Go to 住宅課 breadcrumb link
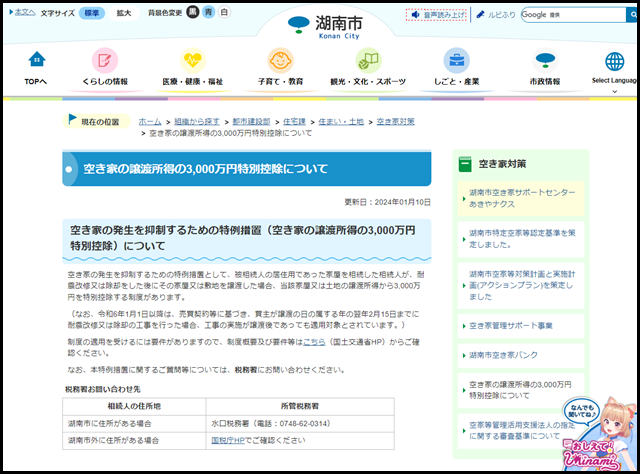Image resolution: width=640 pixels, height=474 pixels. [x=294, y=122]
